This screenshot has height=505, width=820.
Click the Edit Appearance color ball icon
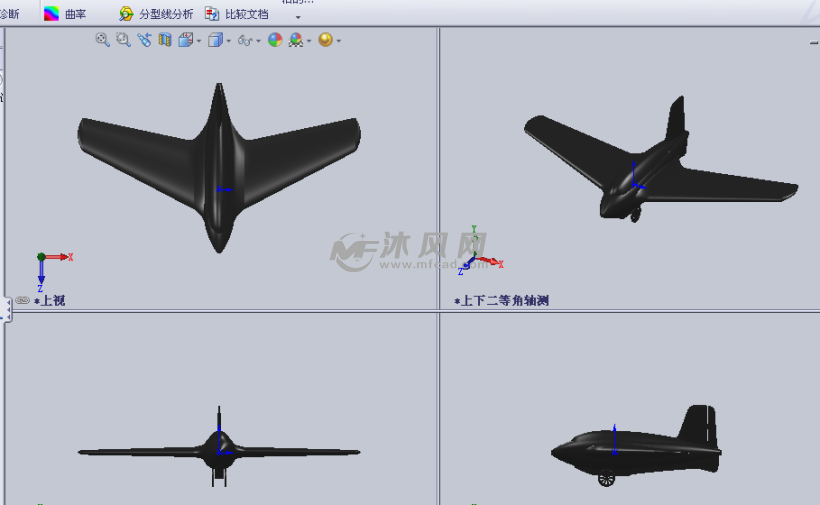[275, 40]
